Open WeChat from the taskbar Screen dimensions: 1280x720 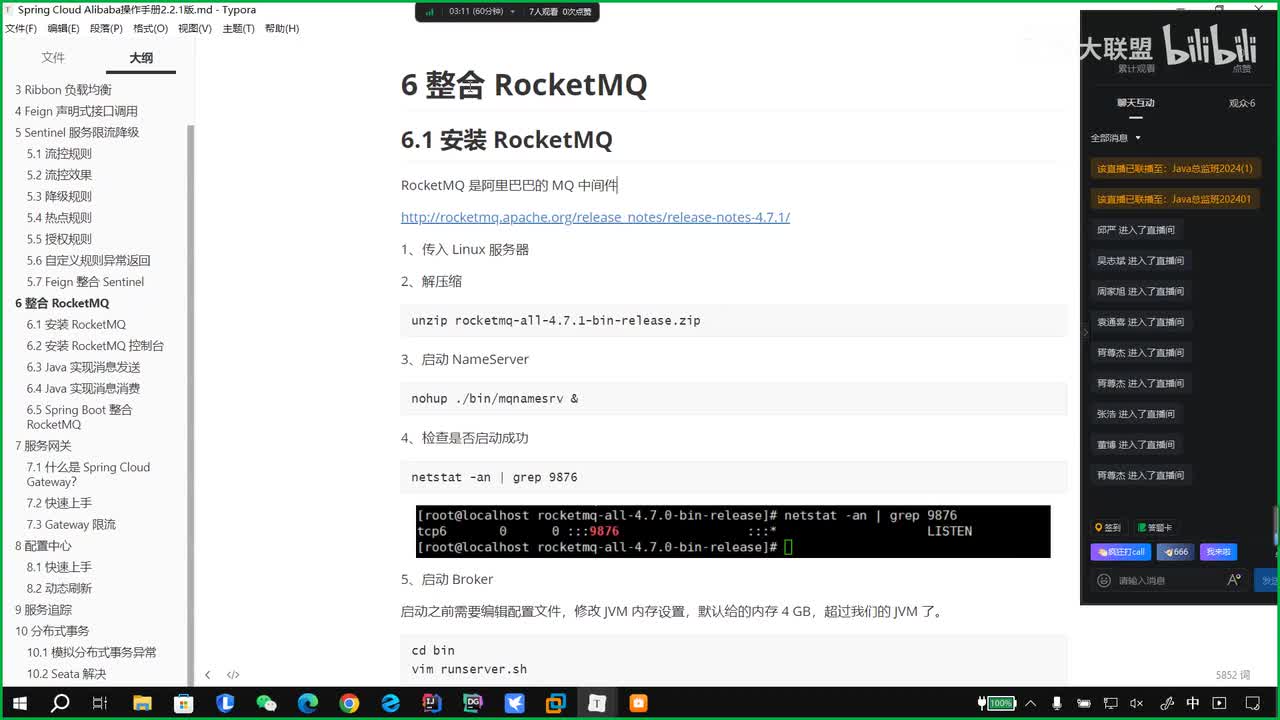pyautogui.click(x=266, y=703)
